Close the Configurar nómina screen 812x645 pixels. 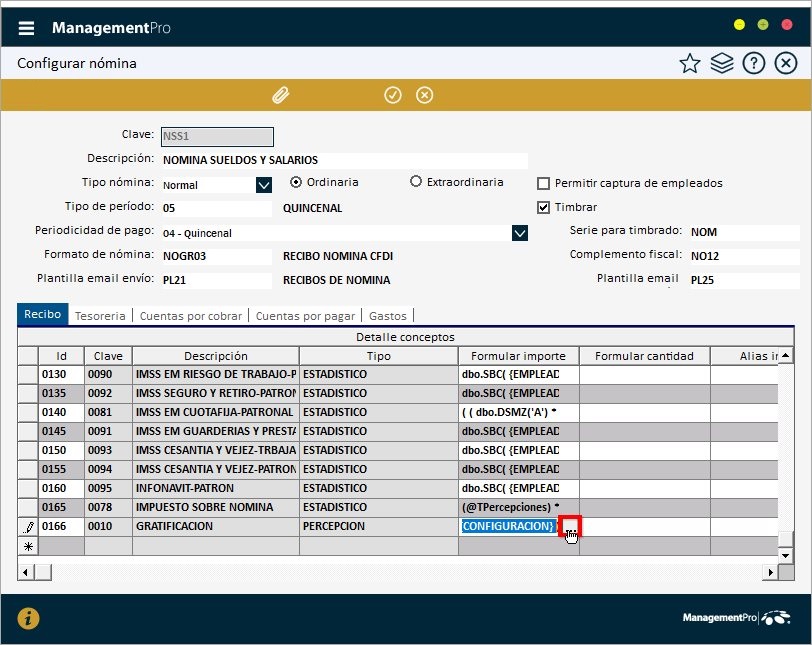pos(786,64)
